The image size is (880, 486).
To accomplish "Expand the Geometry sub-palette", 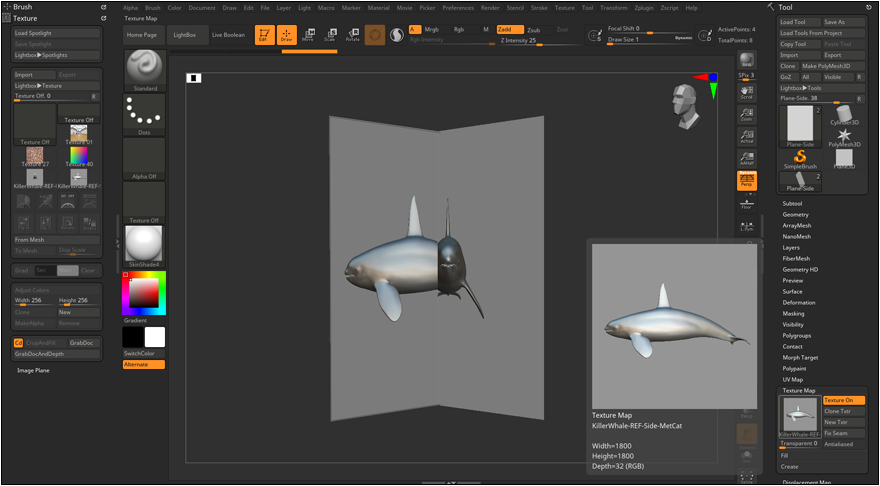I will click(x=795, y=214).
